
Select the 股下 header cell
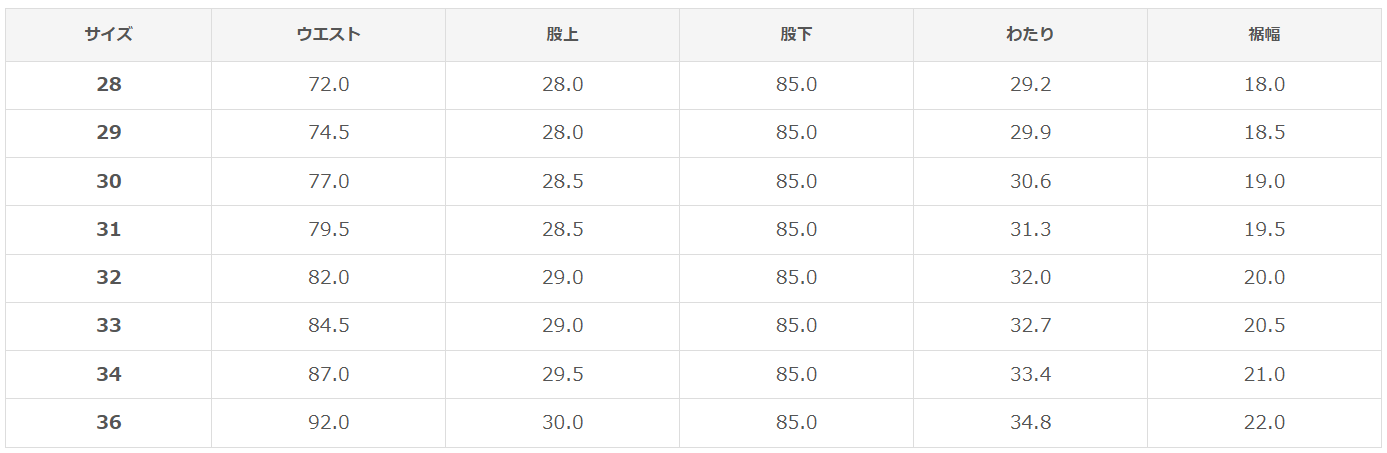(796, 34)
